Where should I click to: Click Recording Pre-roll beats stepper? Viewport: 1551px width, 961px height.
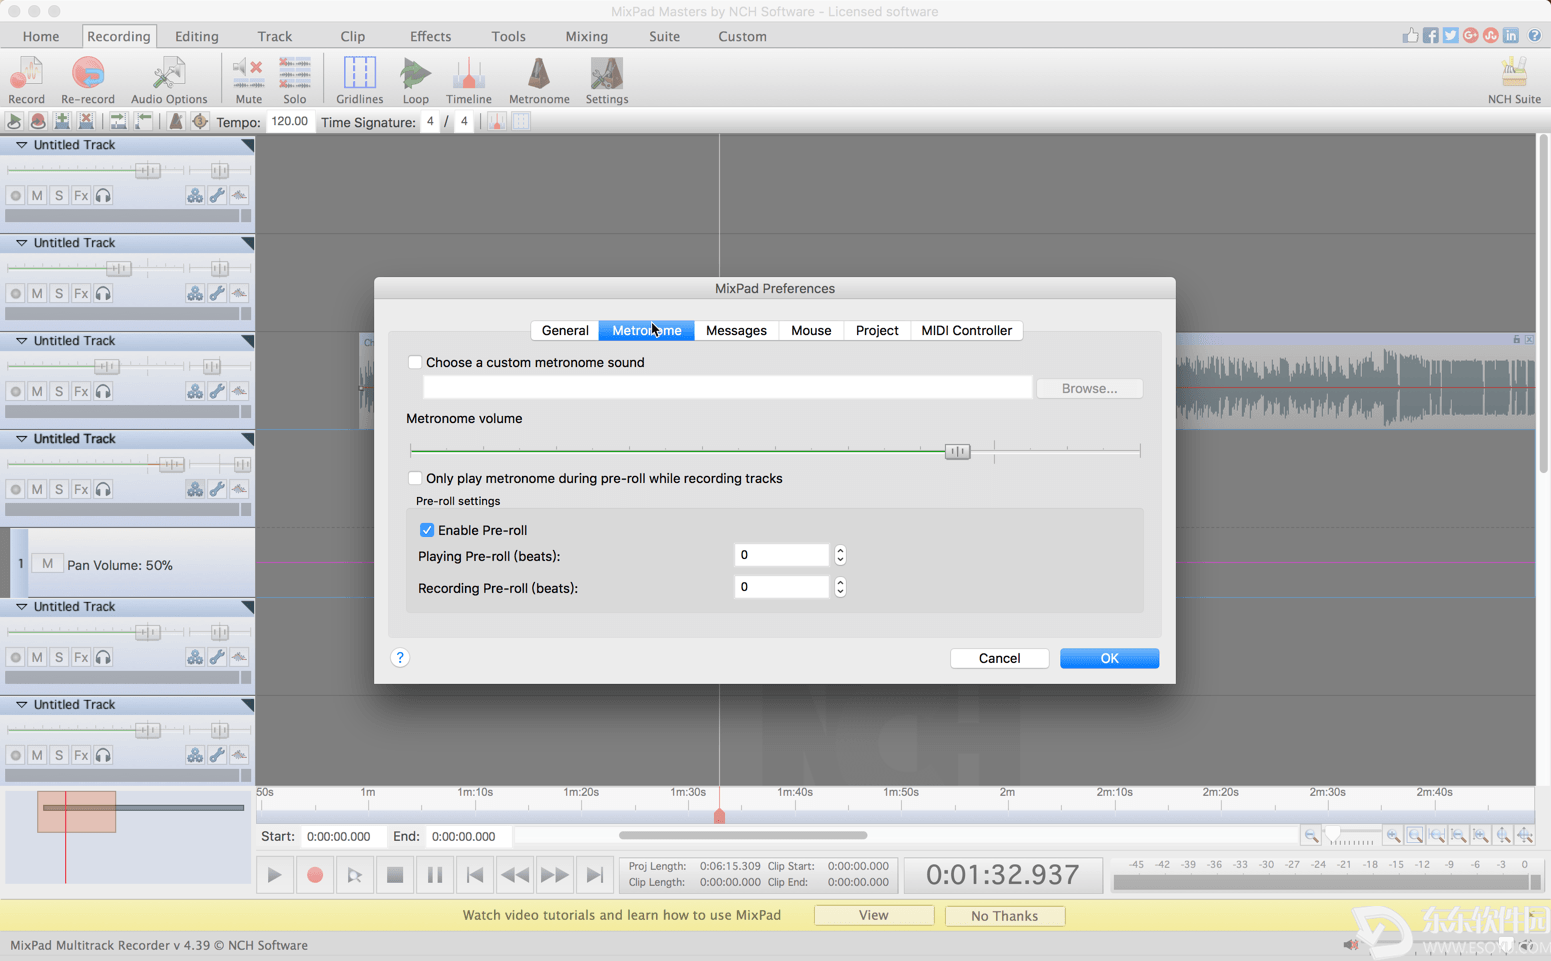(840, 587)
